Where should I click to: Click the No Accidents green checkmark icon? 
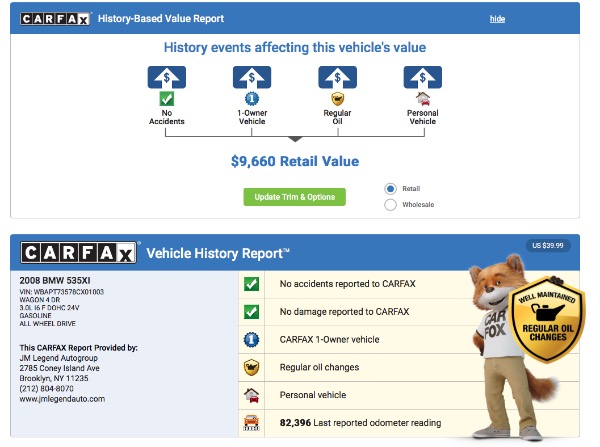[x=166, y=99]
